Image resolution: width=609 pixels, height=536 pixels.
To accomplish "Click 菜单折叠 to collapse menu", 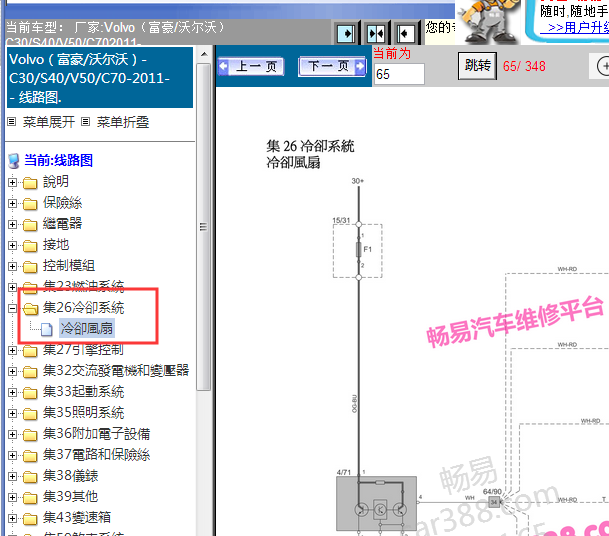I will [x=123, y=122].
